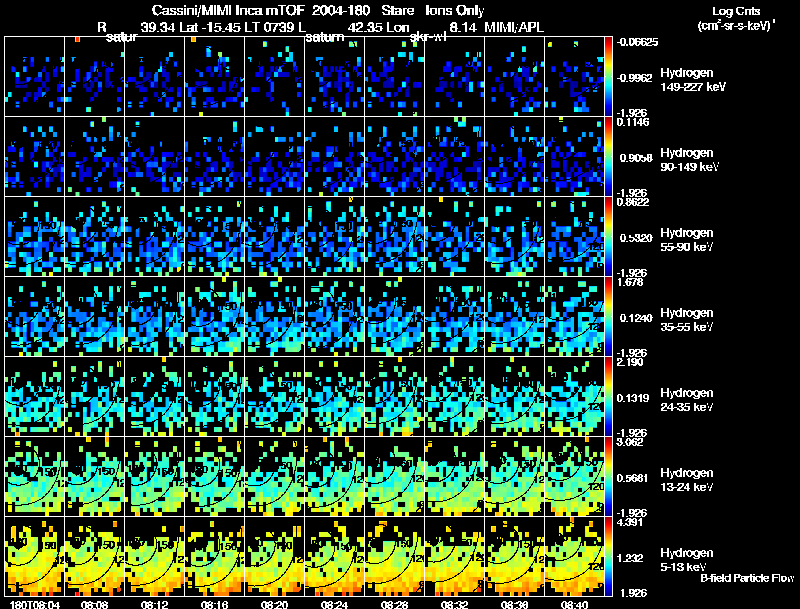800x609 pixels.
Task: Click the 08:20 time label
Action: tap(274, 605)
